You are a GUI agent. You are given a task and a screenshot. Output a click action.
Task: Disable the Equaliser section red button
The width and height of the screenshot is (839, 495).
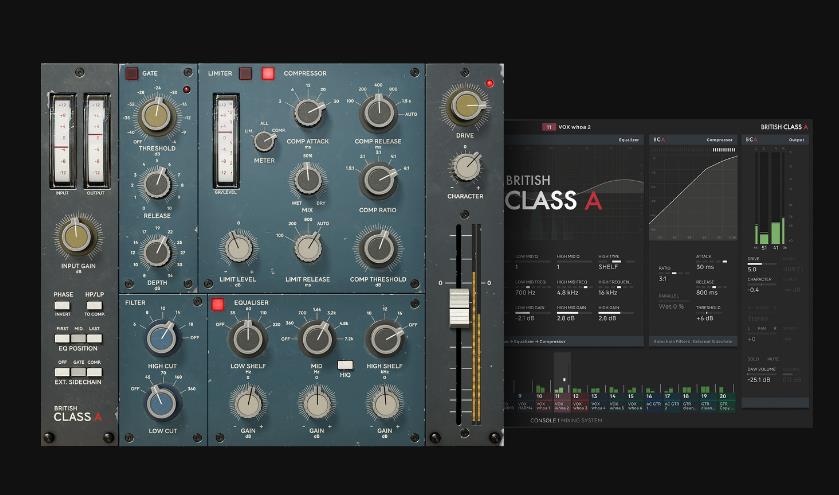[217, 304]
